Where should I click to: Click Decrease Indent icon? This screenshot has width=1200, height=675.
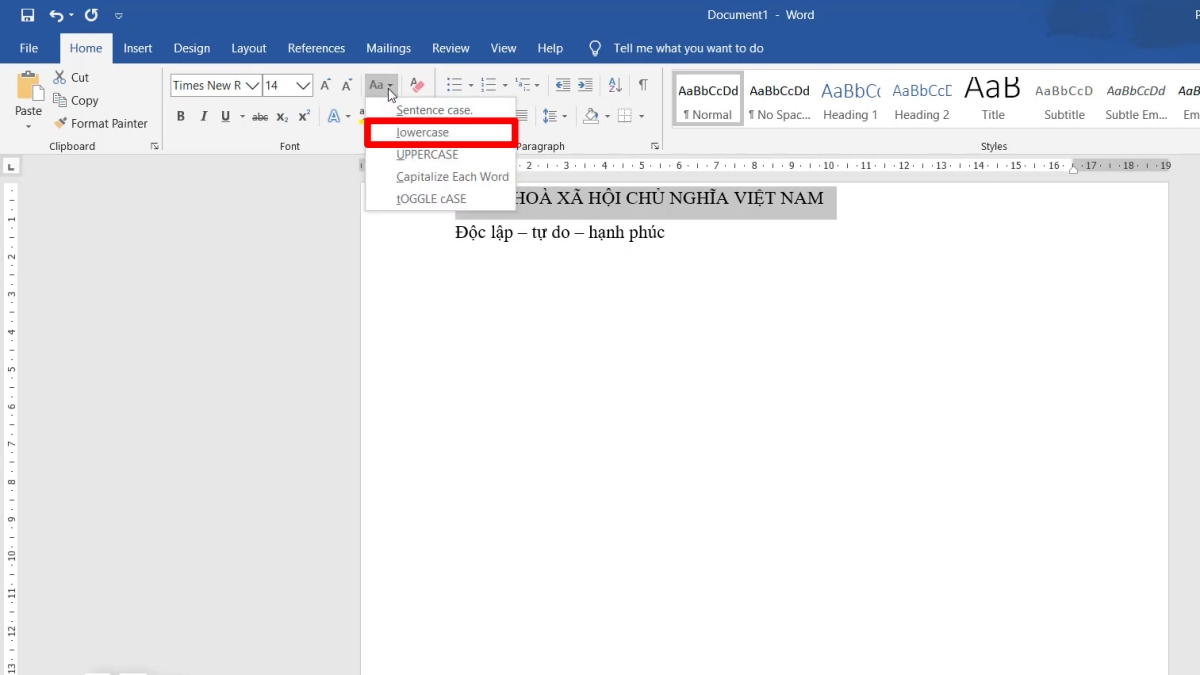(563, 86)
